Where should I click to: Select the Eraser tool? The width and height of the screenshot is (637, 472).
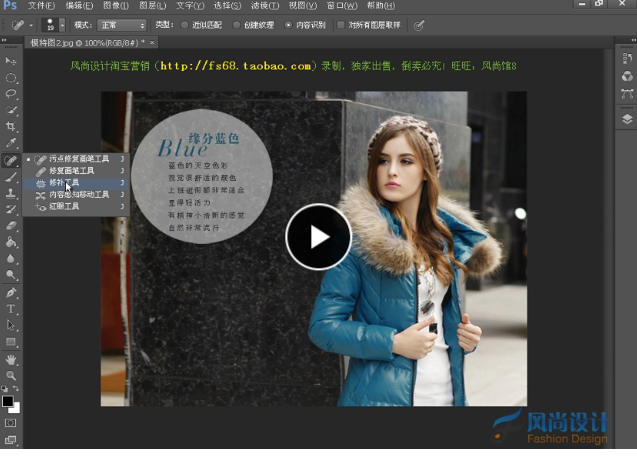[11, 226]
